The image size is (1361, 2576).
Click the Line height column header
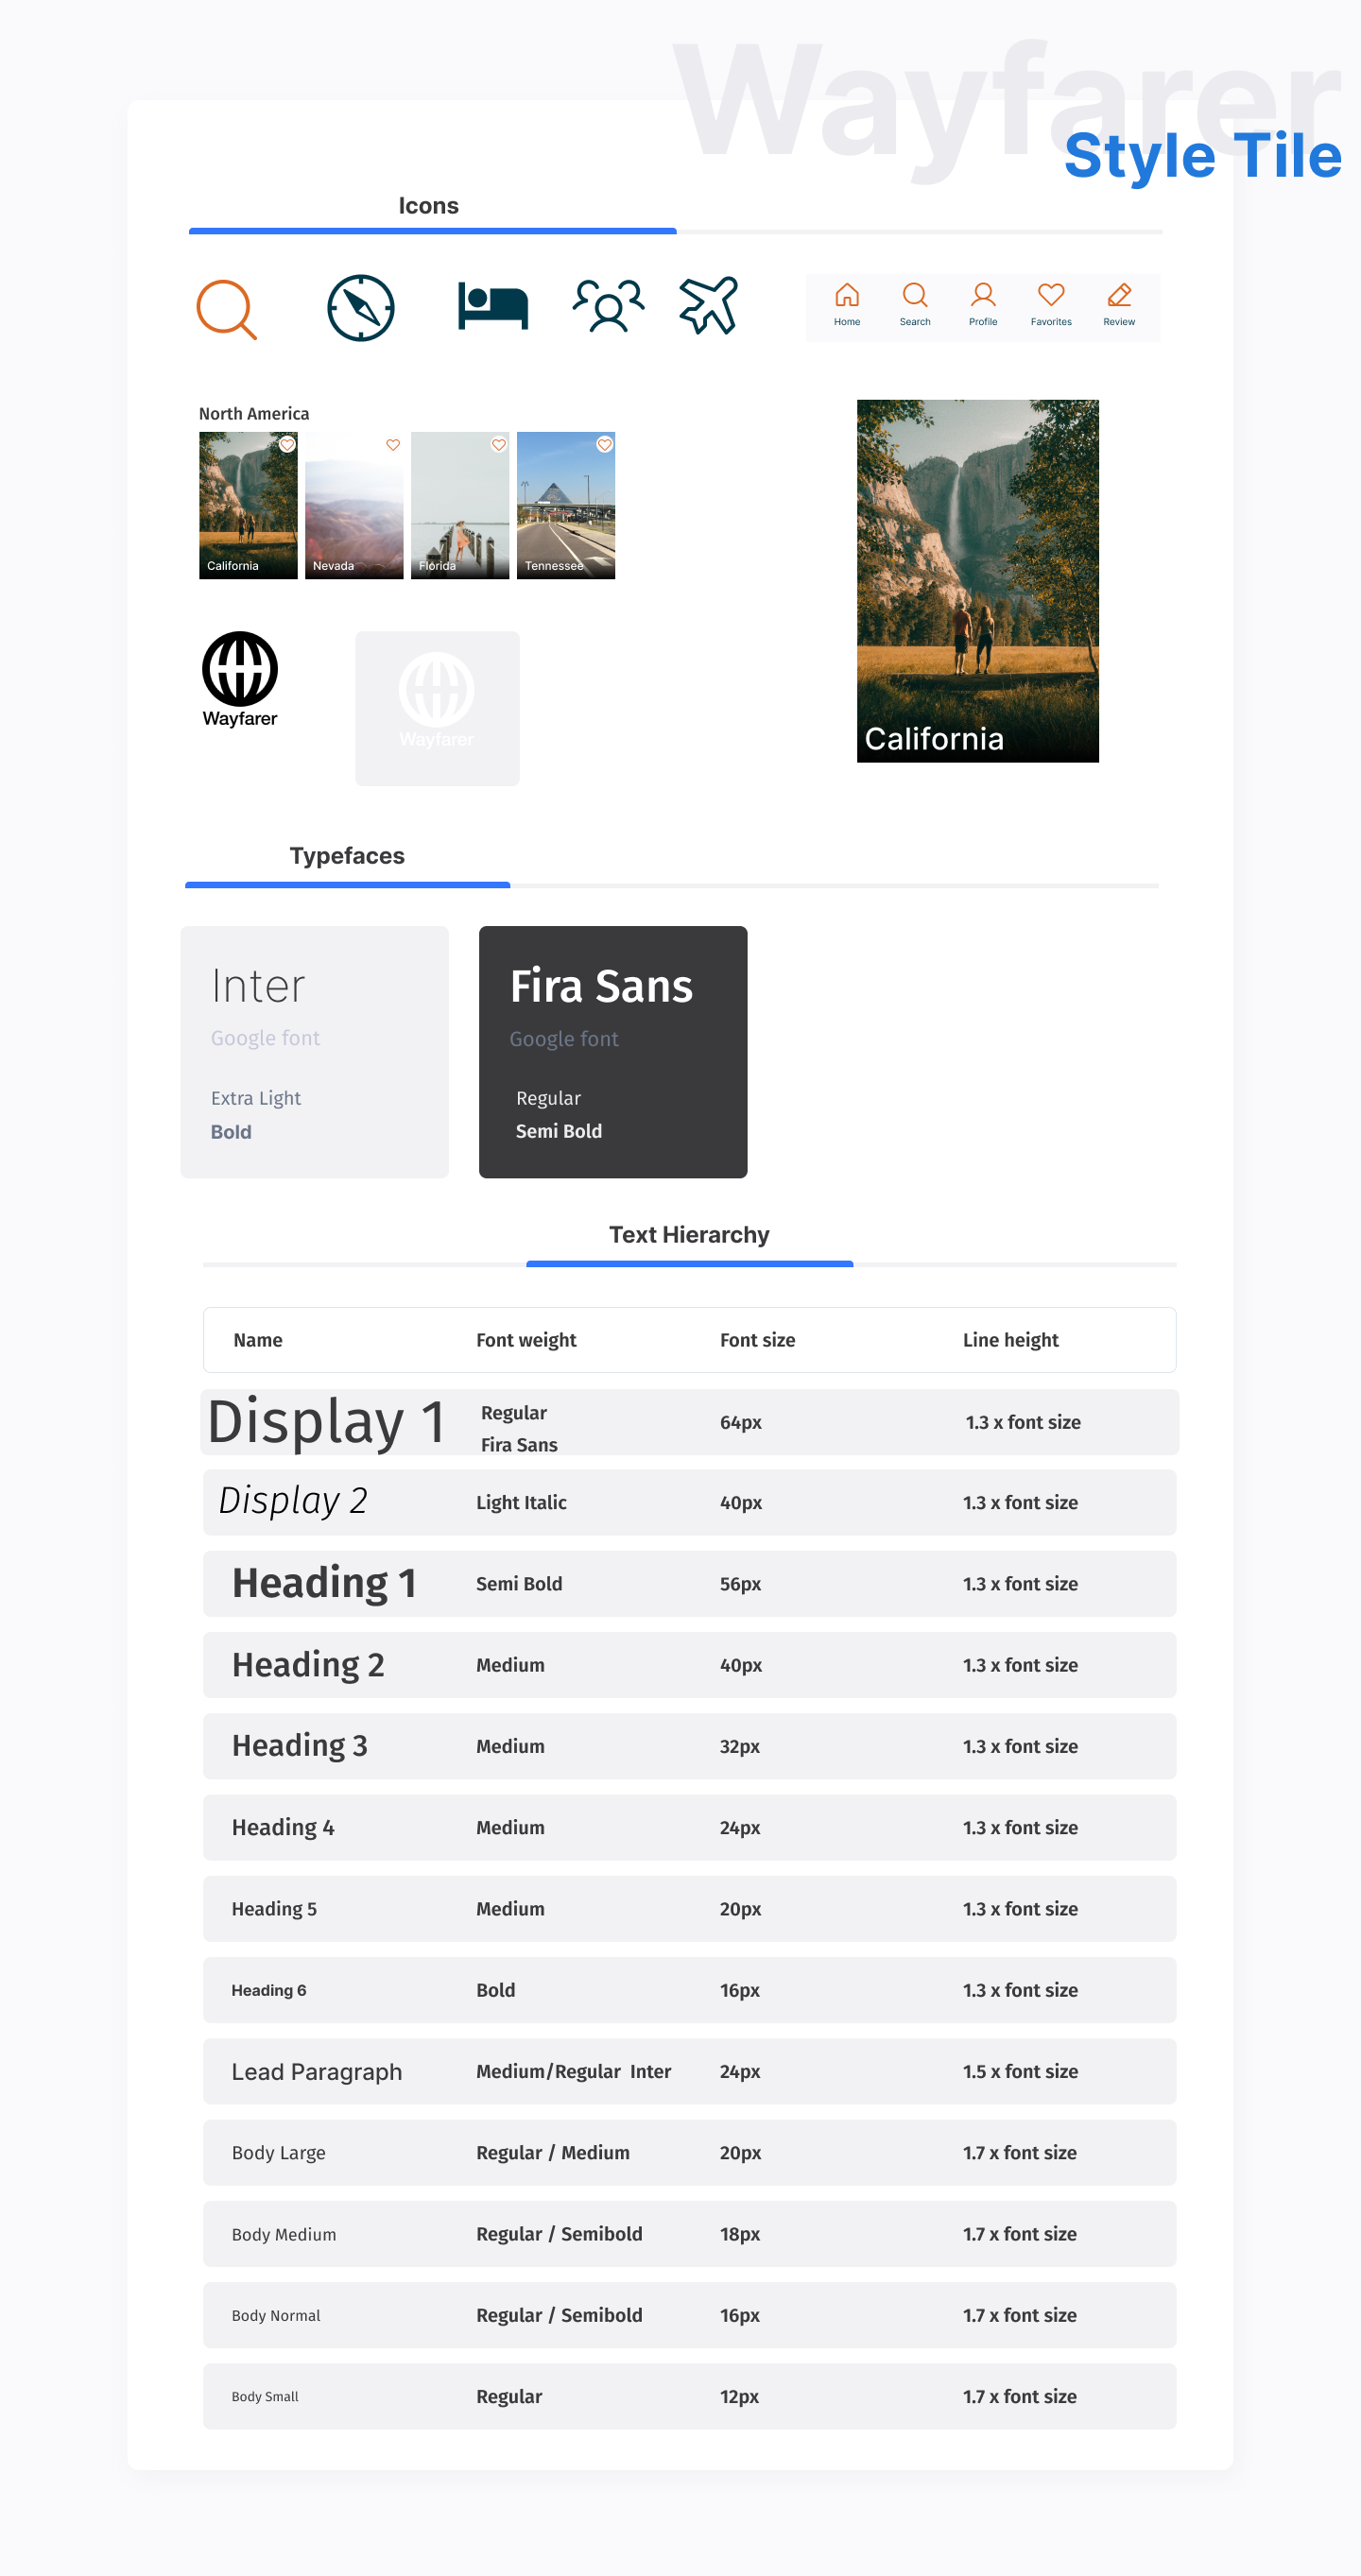pos(1011,1341)
